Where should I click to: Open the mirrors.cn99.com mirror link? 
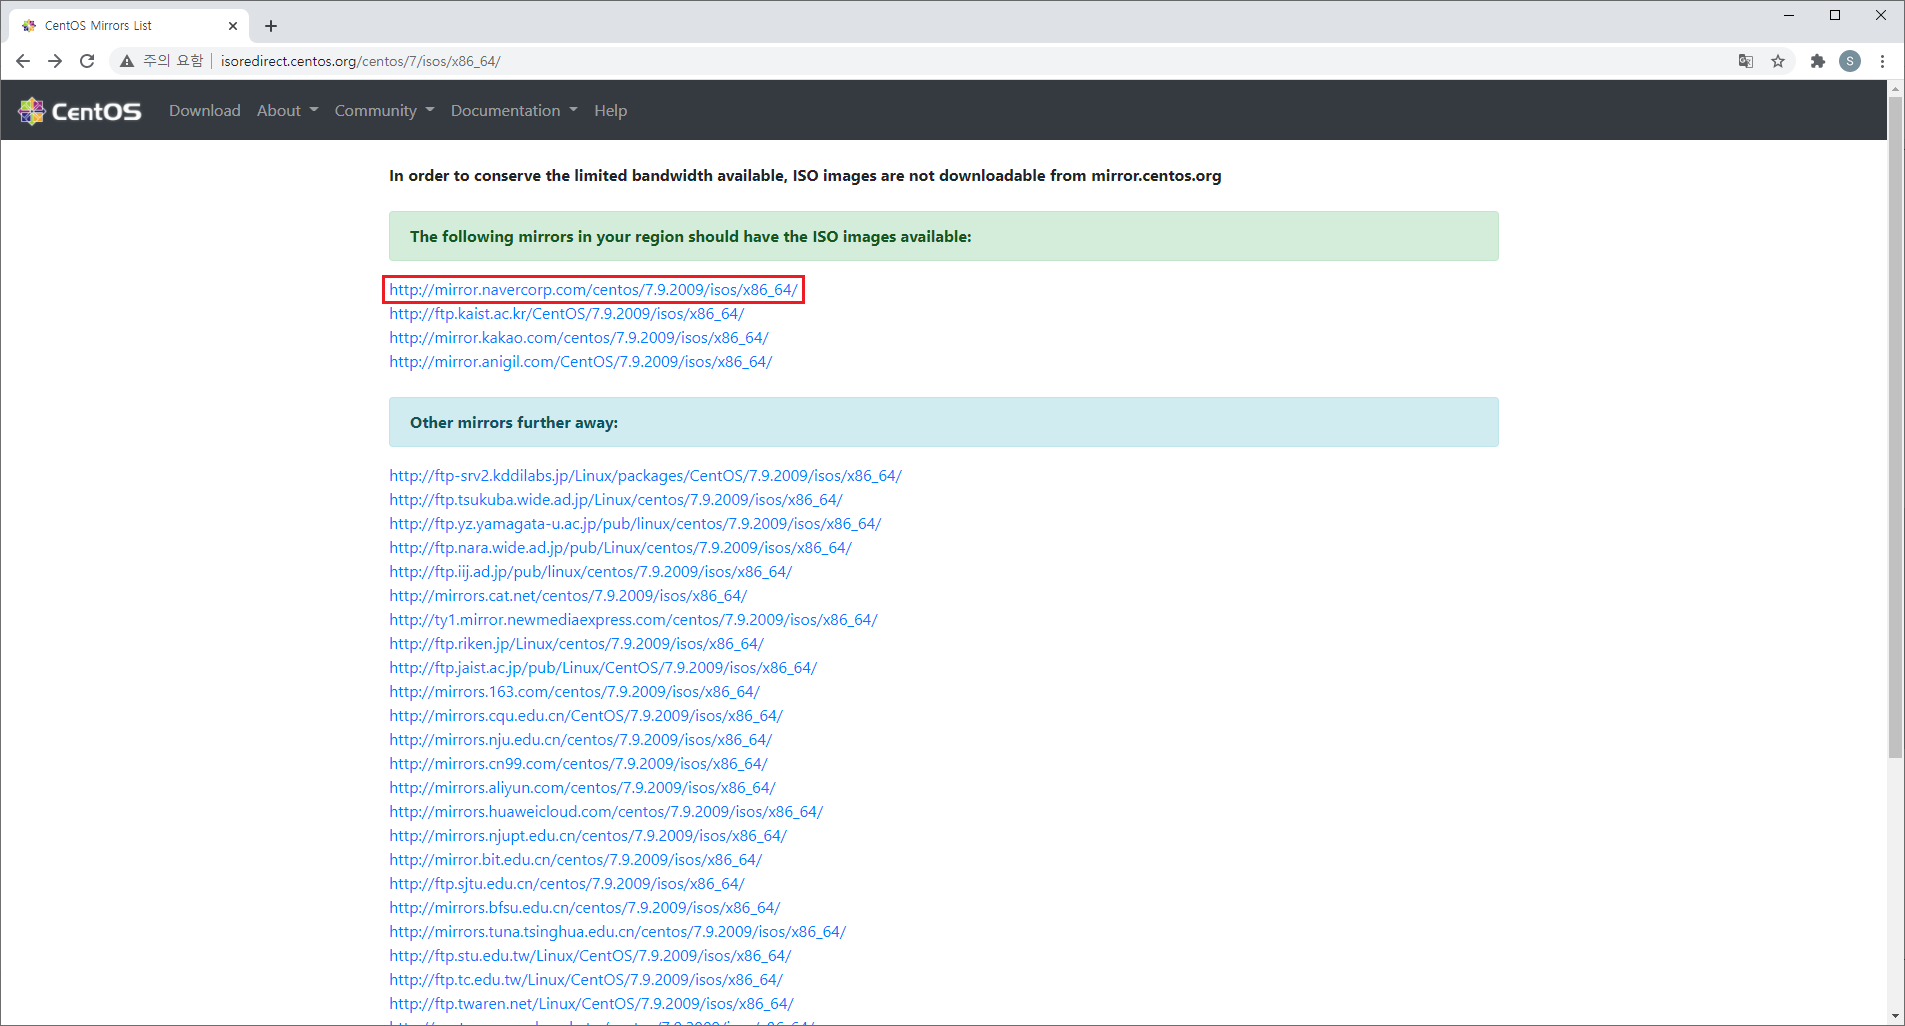tap(579, 764)
